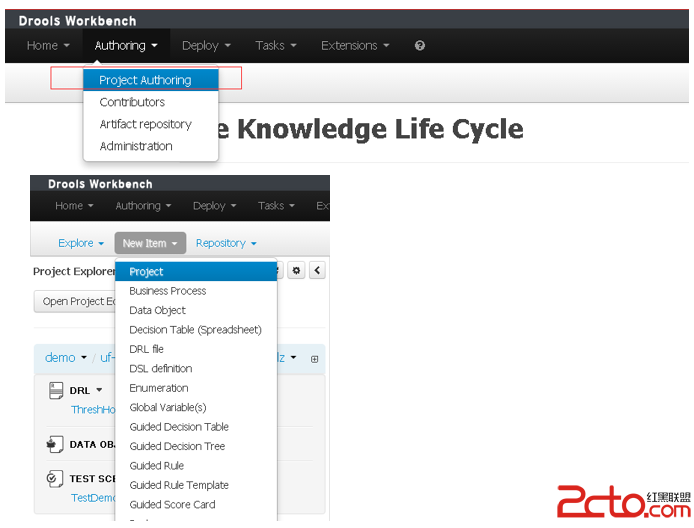Open Deploy dropdown in lower workbench
Screen dimensions: 694x528
214,206
